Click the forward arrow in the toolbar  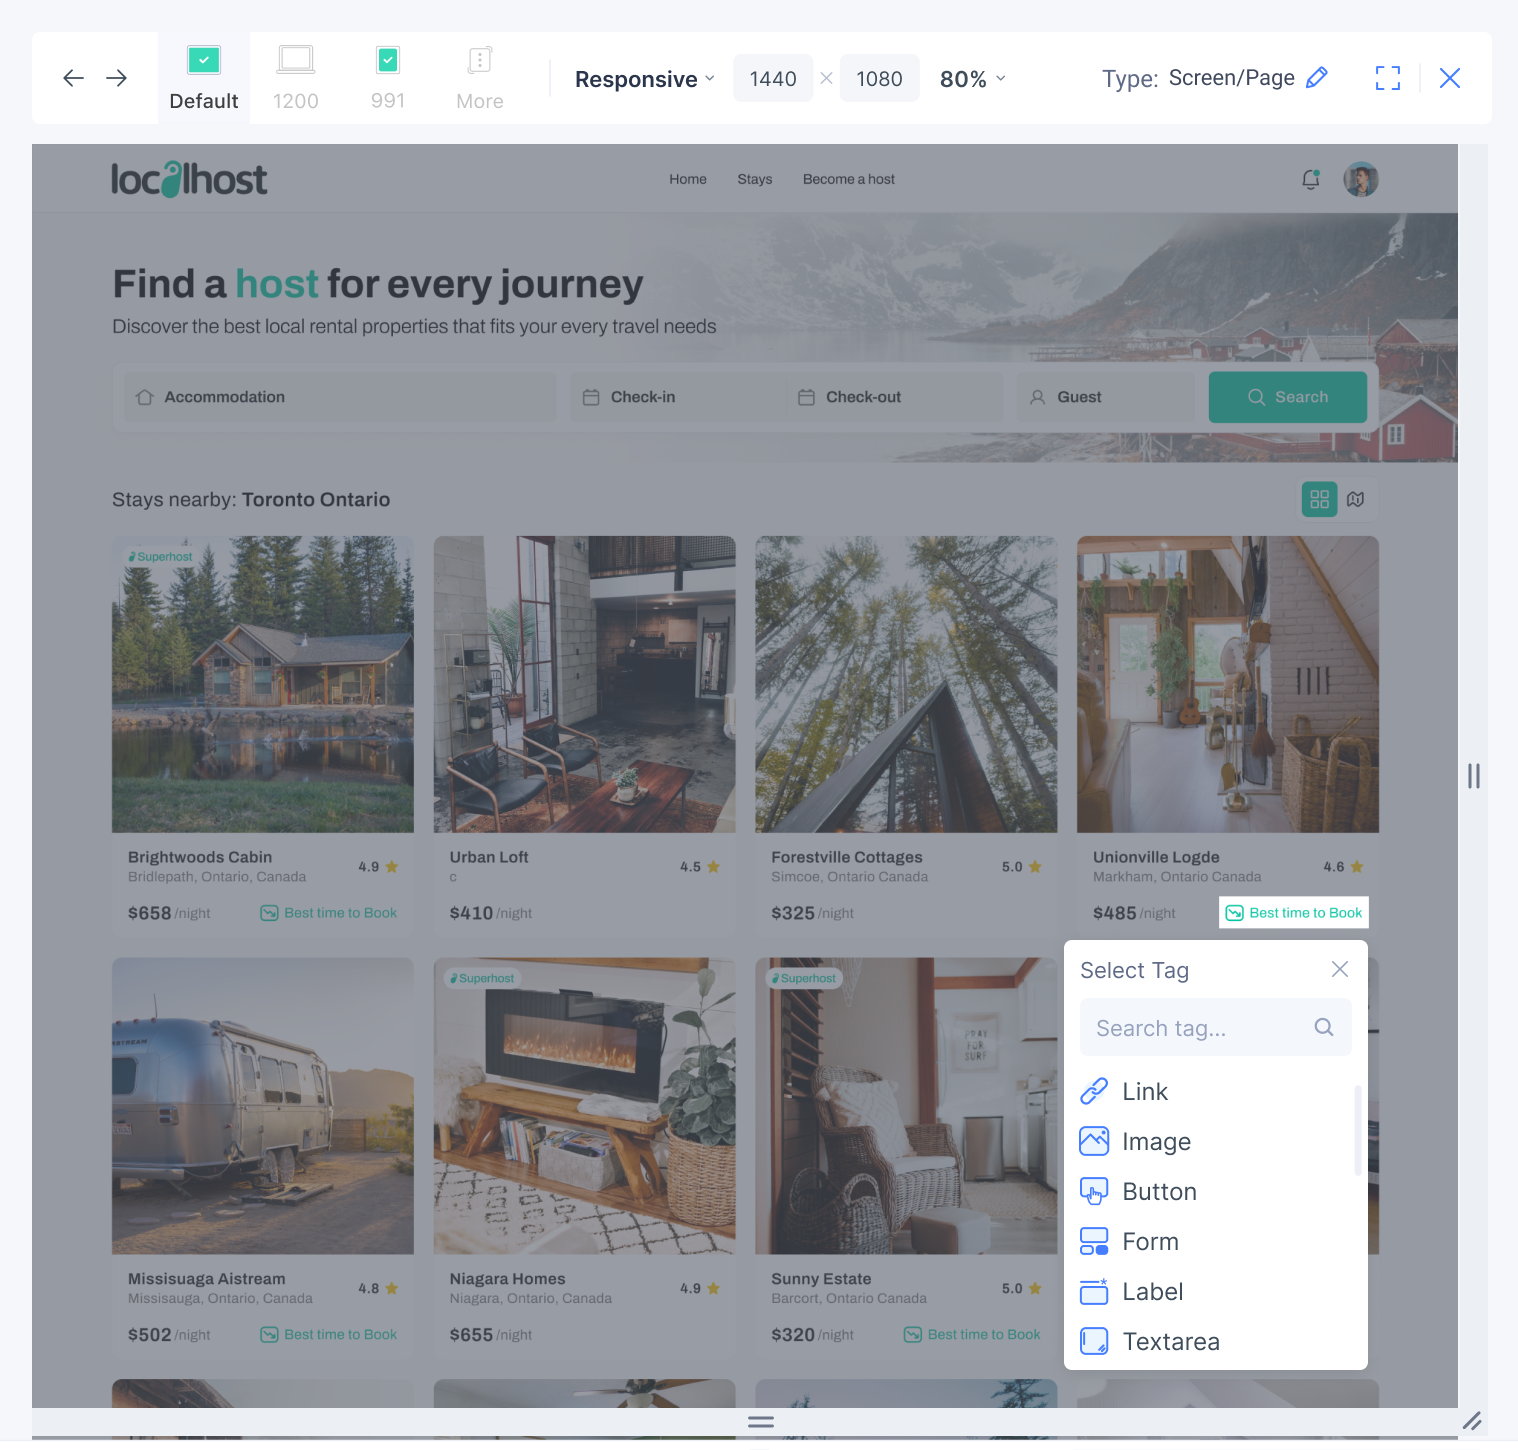pyautogui.click(x=117, y=78)
